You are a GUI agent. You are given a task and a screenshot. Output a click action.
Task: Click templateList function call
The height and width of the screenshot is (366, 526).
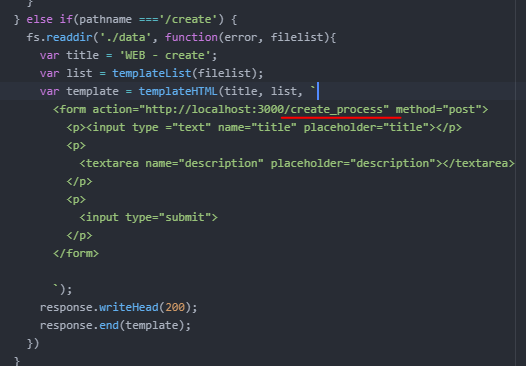(152, 73)
